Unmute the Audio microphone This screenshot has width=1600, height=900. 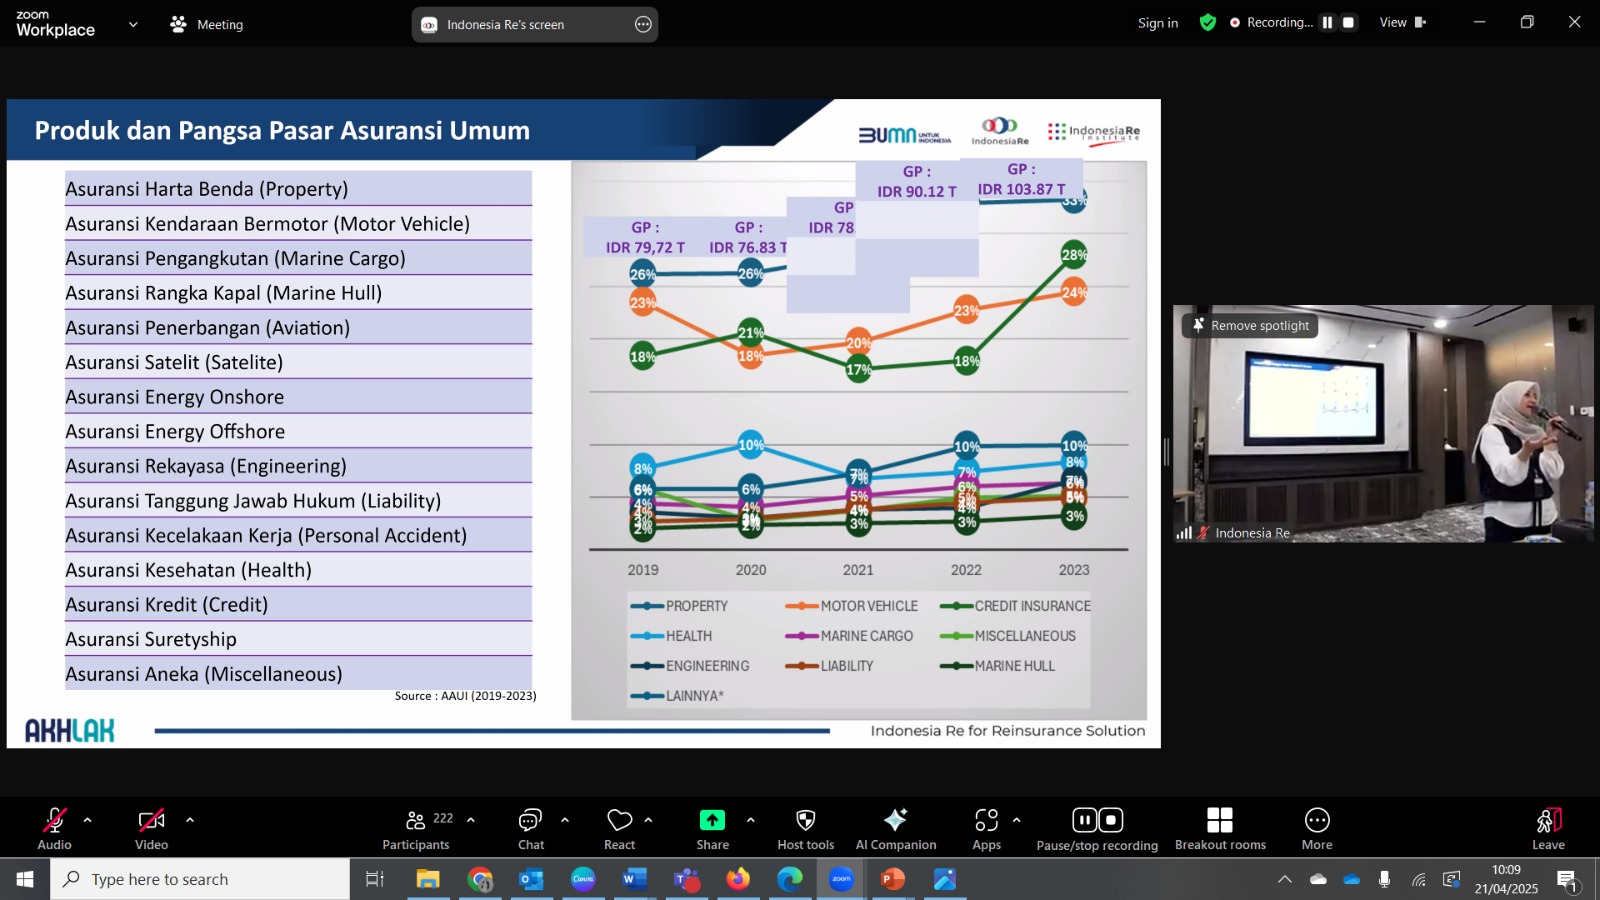pyautogui.click(x=55, y=829)
